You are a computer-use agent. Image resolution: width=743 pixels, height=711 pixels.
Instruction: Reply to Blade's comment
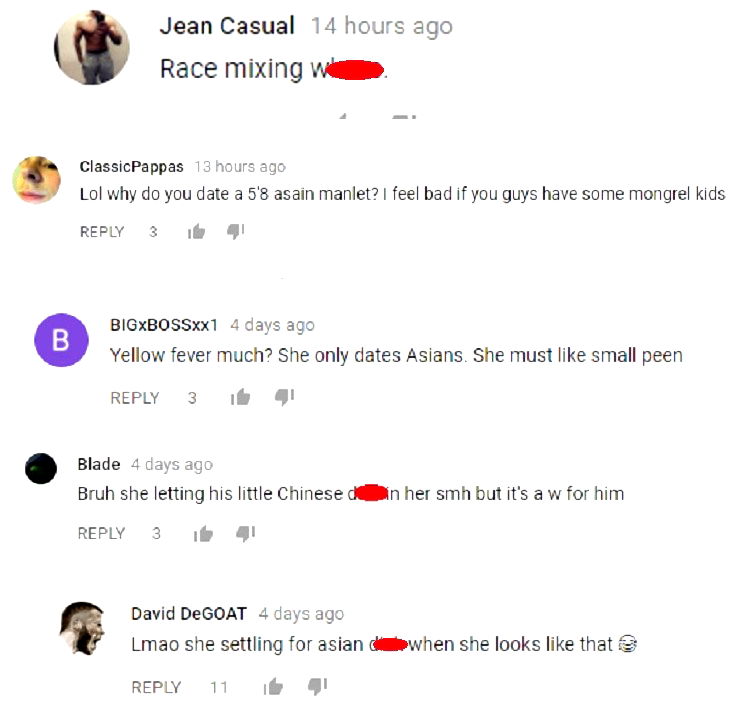pos(101,533)
